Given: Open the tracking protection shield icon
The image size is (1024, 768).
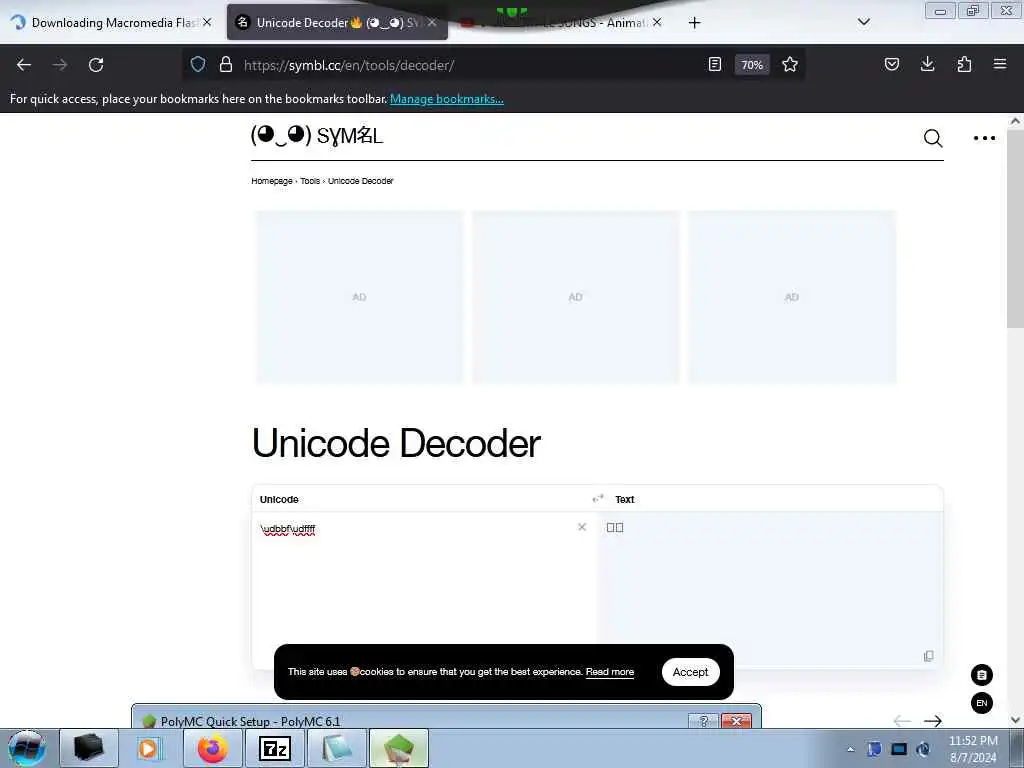Looking at the screenshot, I should coord(198,64).
